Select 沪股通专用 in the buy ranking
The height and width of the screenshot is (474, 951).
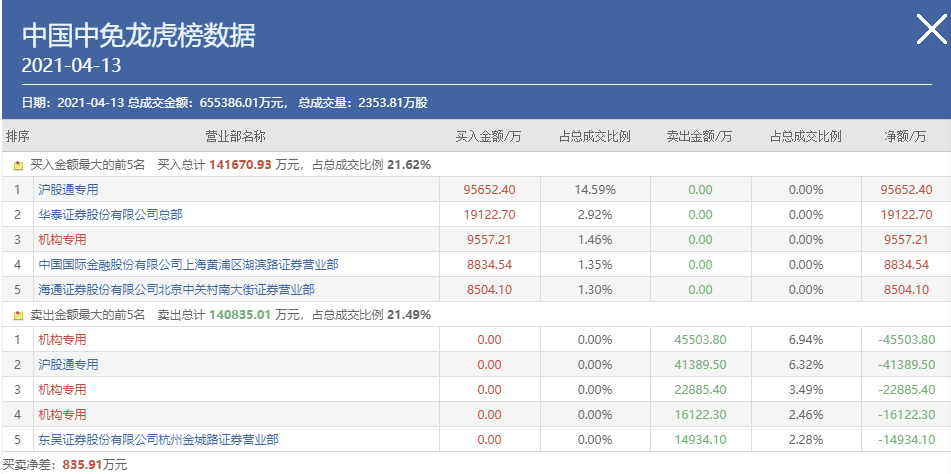68,189
